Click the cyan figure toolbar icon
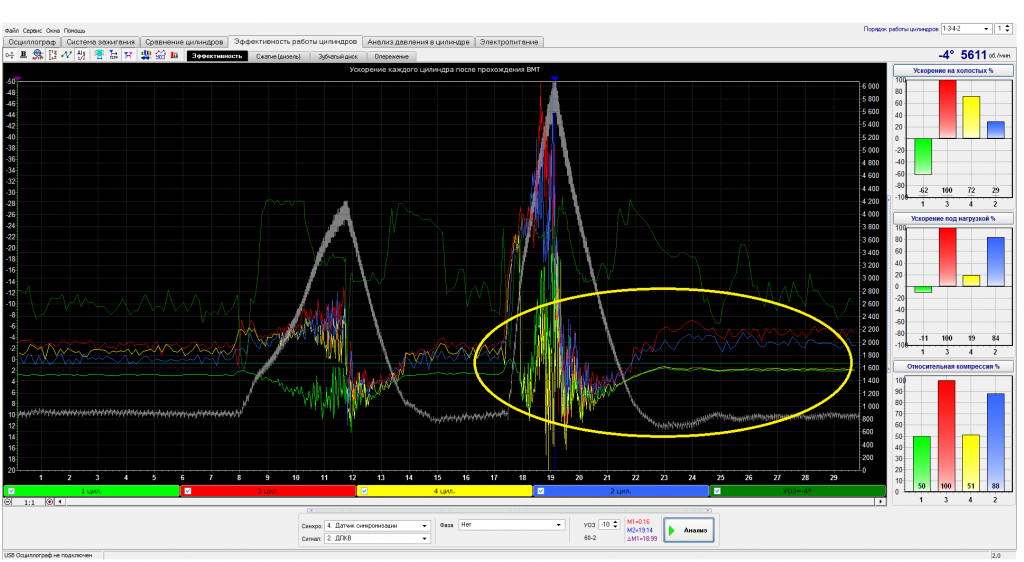The width and height of the screenshot is (1024, 562). click(x=99, y=55)
